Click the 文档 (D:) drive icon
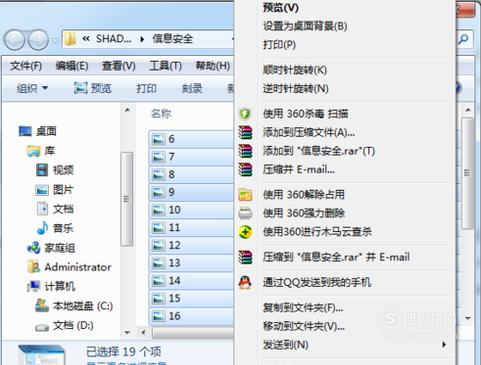Image resolution: width=481 pixels, height=365 pixels. (42, 327)
